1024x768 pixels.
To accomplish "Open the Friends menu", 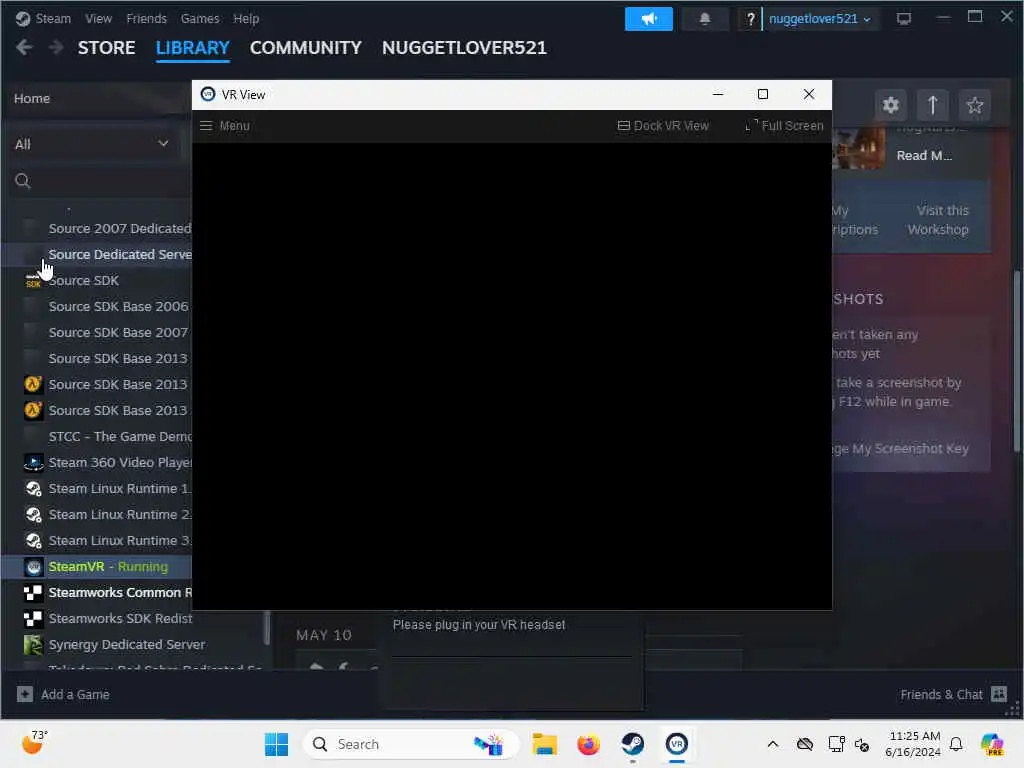I will tap(146, 18).
